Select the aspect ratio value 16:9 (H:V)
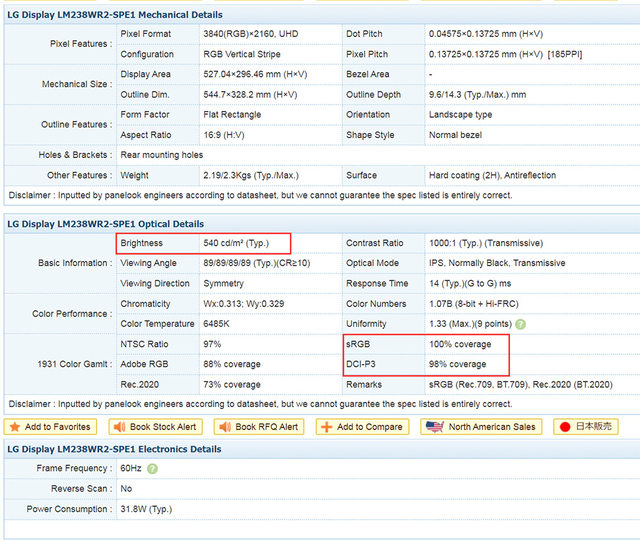 [224, 135]
